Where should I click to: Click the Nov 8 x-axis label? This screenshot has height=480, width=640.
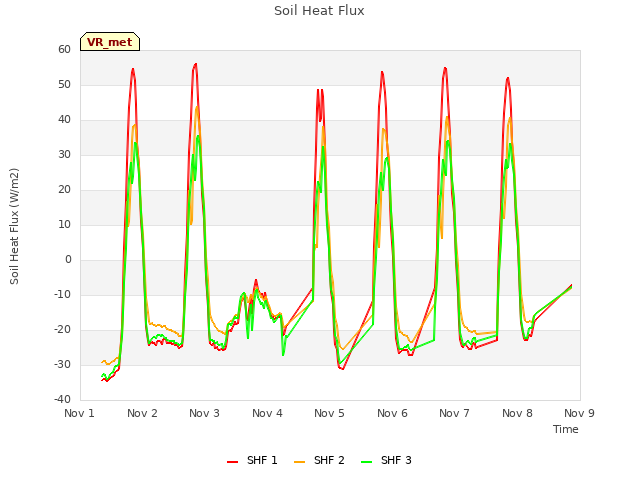click(517, 413)
